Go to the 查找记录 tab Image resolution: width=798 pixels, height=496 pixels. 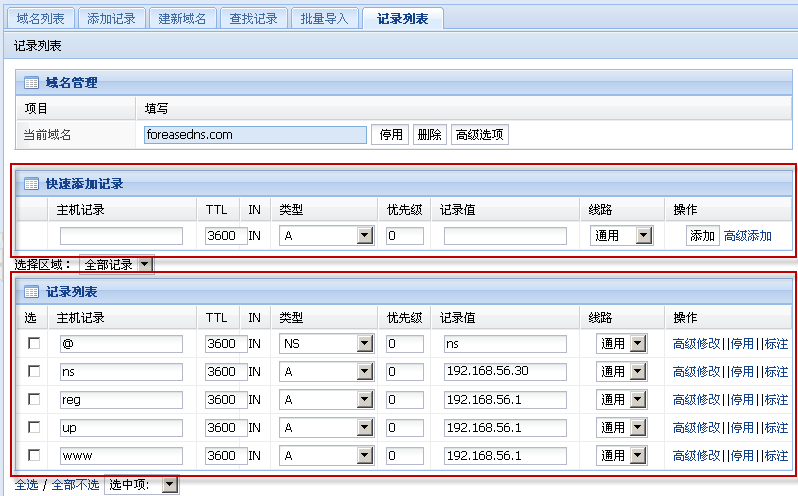(x=253, y=18)
